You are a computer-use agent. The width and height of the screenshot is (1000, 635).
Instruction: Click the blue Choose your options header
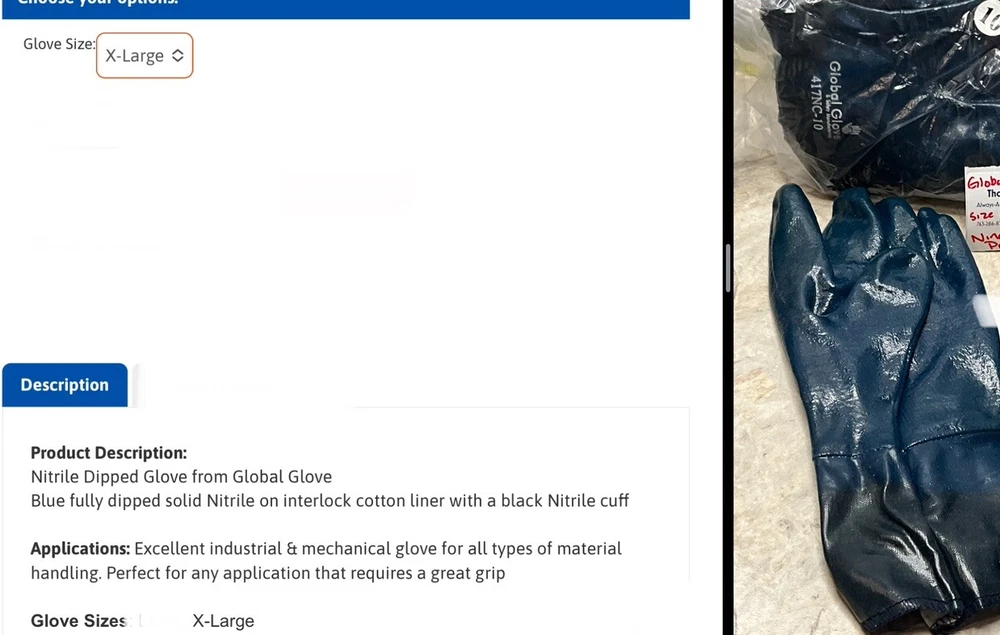point(346,9)
